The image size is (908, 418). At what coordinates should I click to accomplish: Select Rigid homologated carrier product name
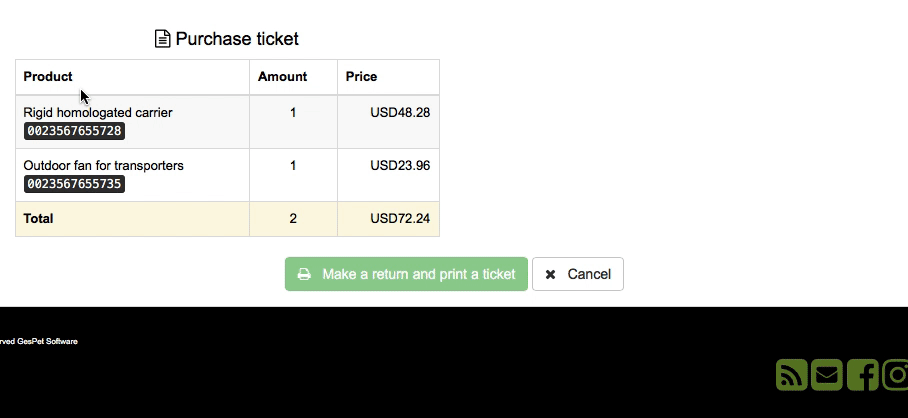pyautogui.click(x=98, y=113)
